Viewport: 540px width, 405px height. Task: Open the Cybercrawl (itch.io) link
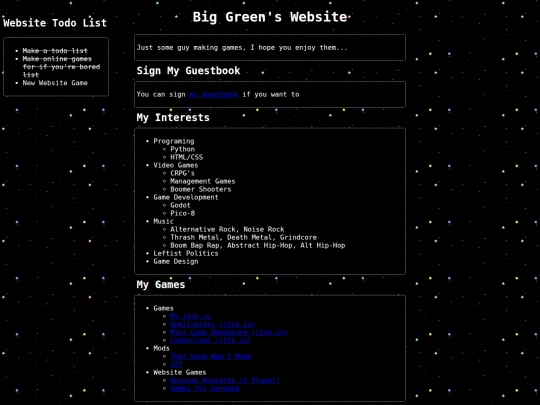pyautogui.click(x=210, y=340)
